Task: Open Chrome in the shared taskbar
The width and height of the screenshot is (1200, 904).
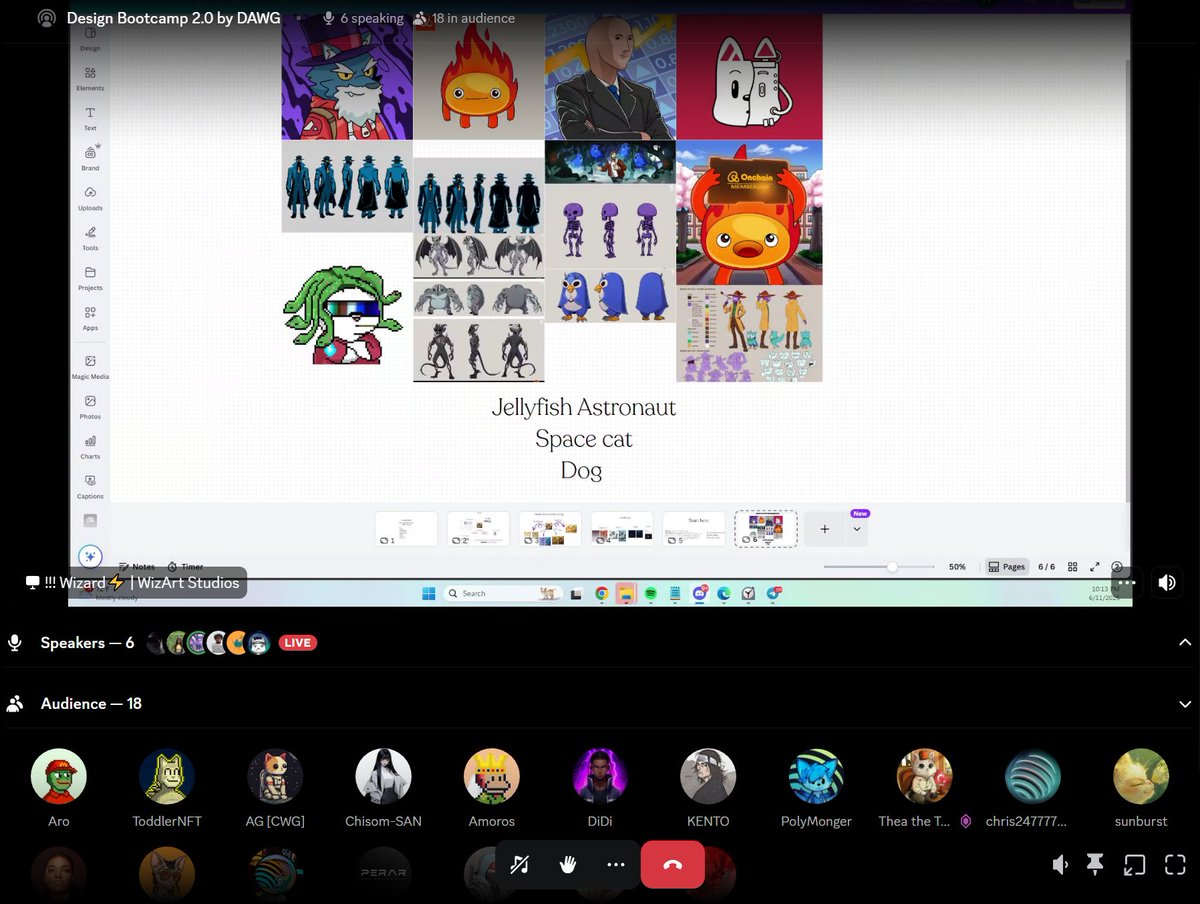Action: pos(602,593)
